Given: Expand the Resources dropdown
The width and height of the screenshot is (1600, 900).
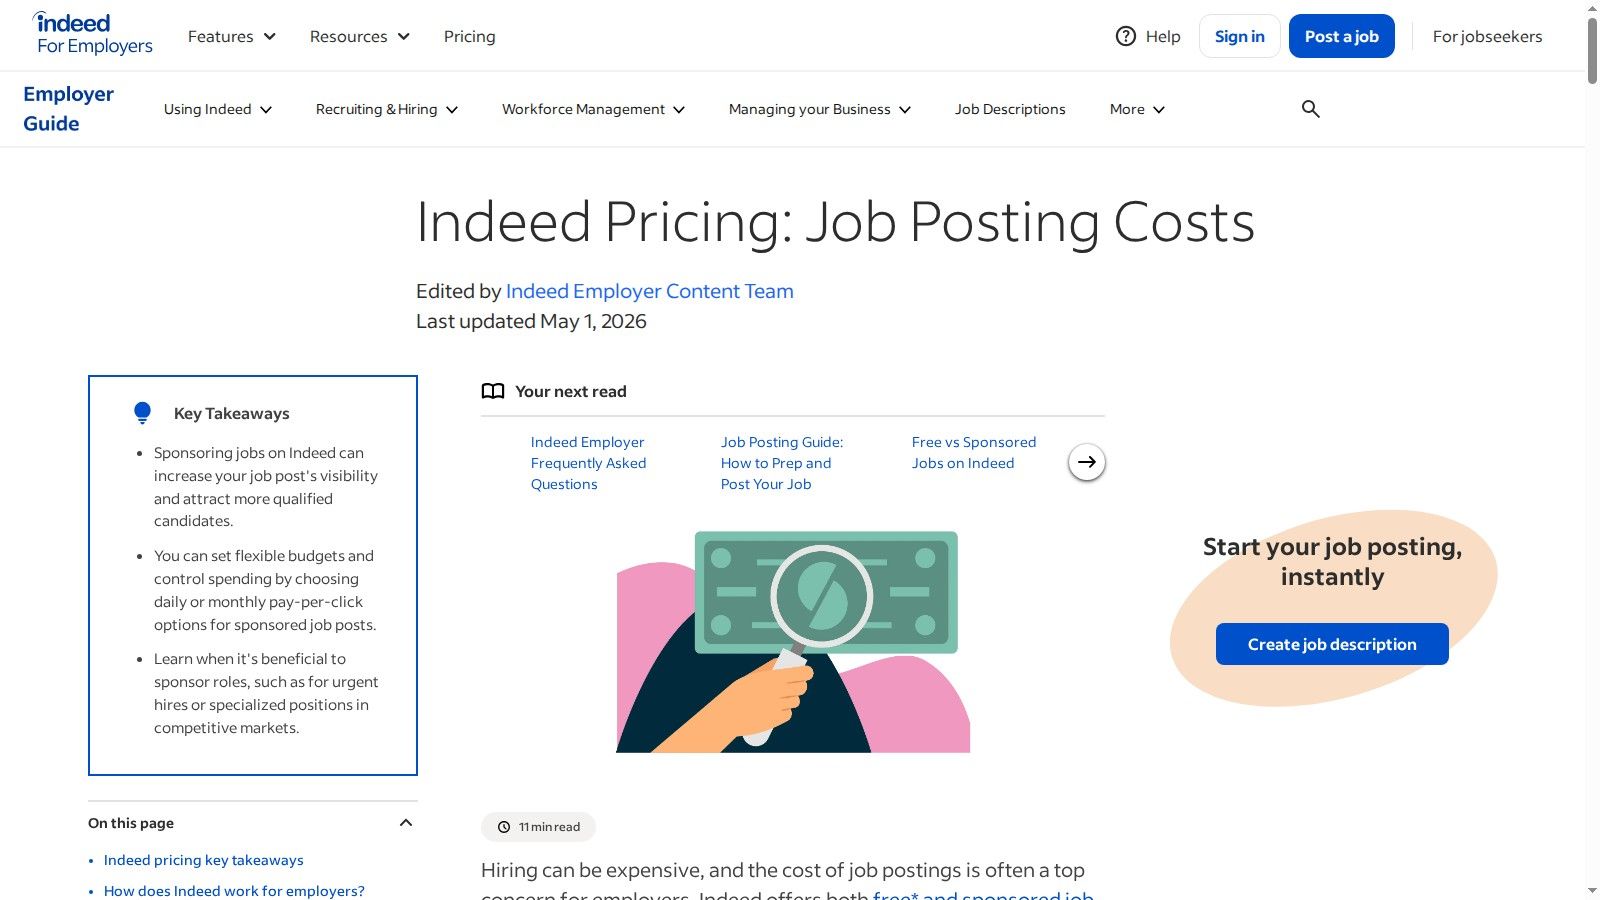Looking at the screenshot, I should point(360,36).
